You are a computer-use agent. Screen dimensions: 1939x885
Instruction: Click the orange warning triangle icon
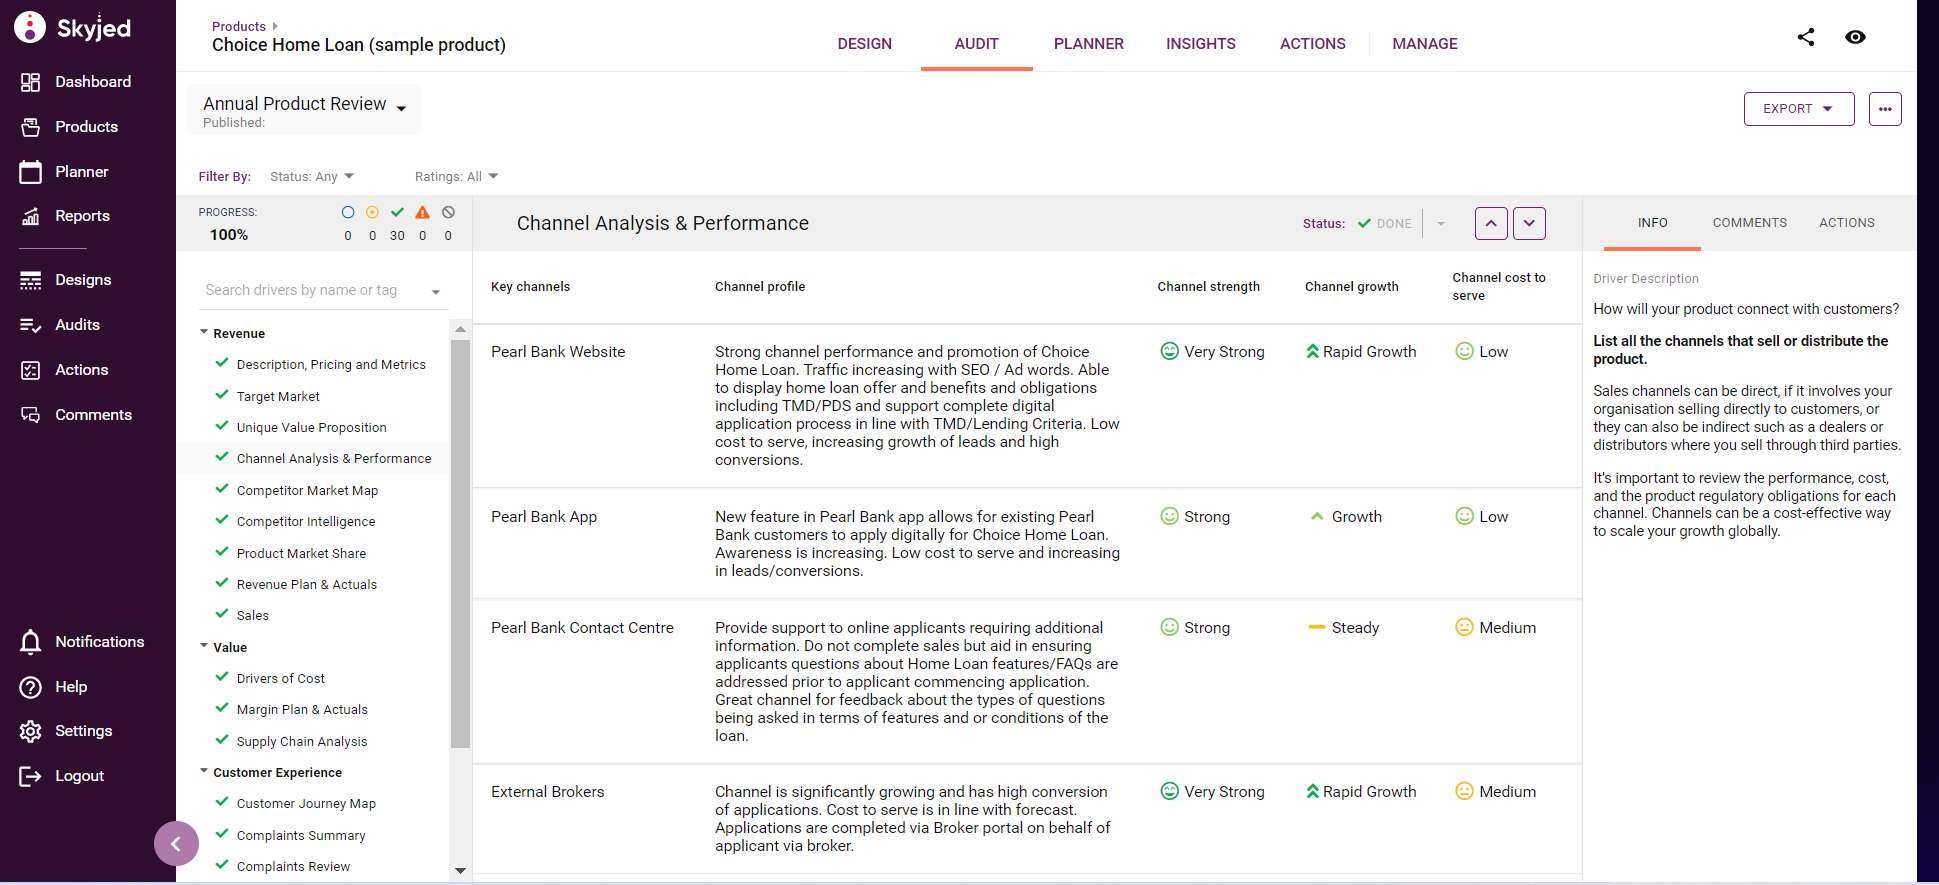coord(423,212)
